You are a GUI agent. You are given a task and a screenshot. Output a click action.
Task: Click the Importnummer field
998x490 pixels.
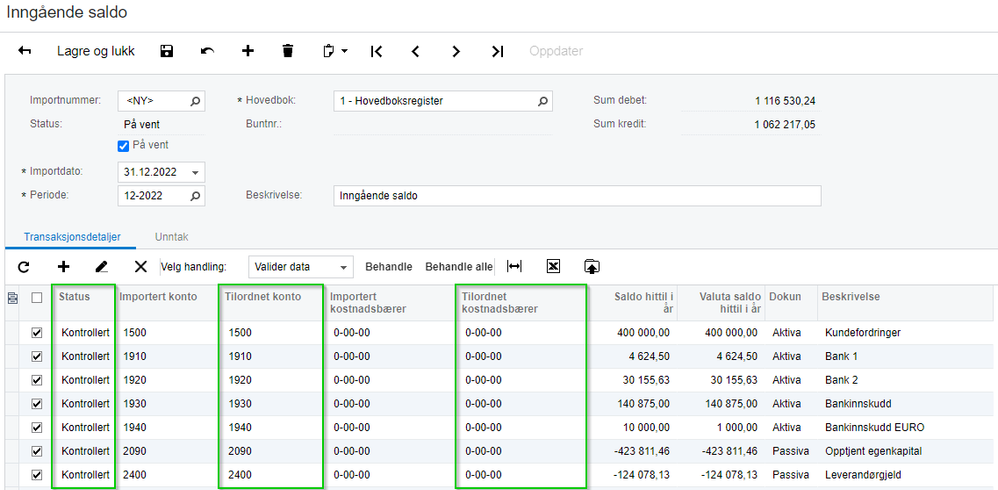(x=162, y=101)
